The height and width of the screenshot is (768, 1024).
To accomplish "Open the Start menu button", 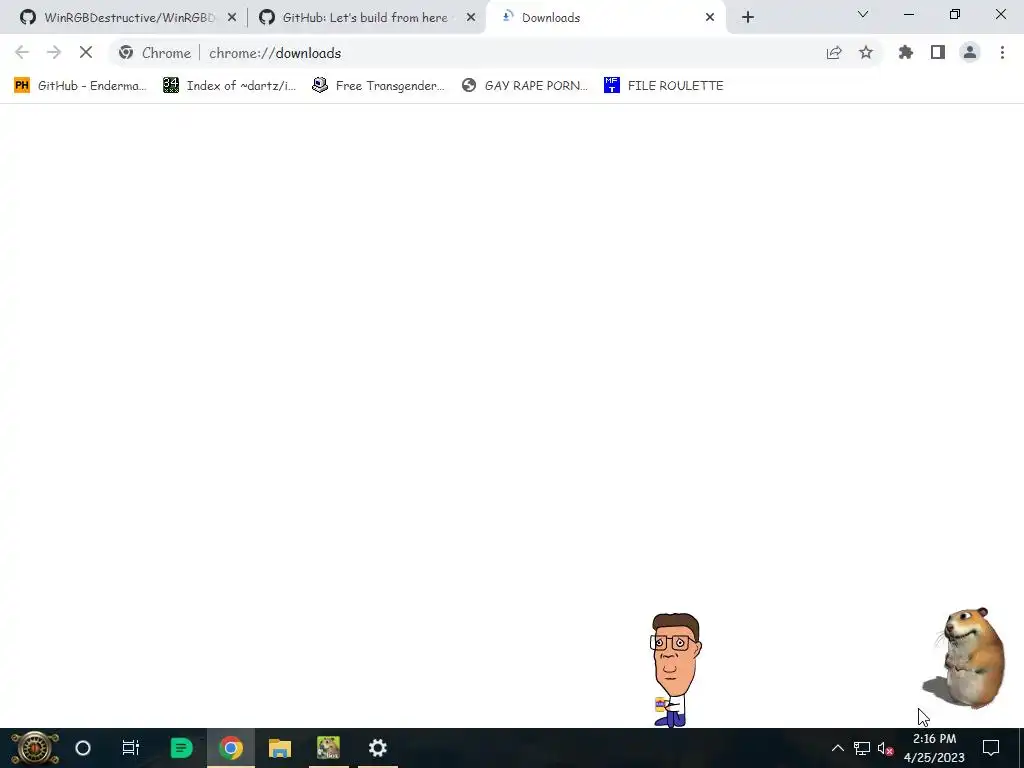I will [35, 748].
